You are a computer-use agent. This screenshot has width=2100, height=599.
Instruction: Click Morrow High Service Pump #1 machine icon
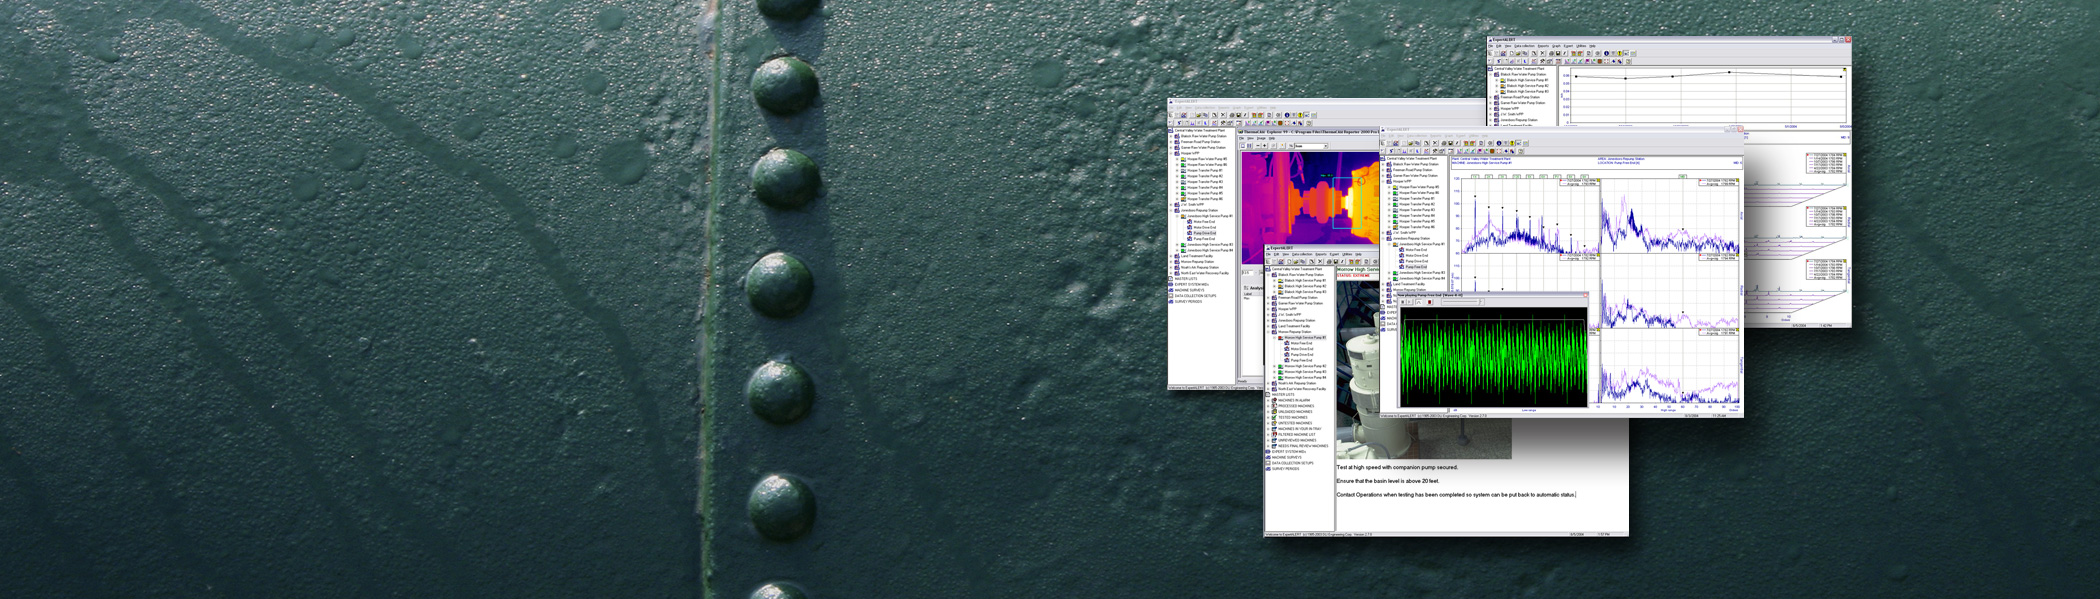coord(1281,338)
